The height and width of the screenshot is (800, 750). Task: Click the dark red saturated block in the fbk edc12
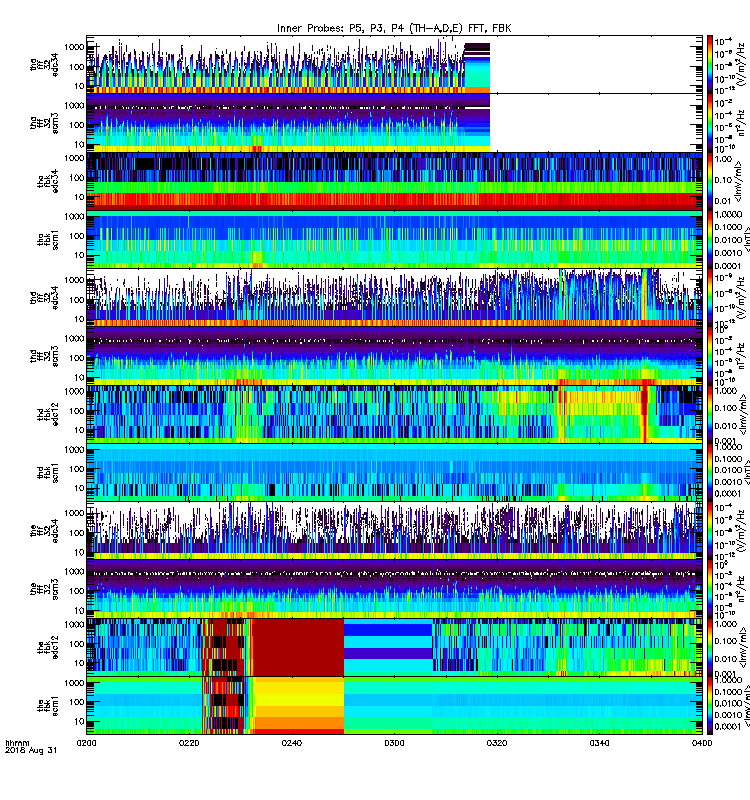pyautogui.click(x=298, y=647)
